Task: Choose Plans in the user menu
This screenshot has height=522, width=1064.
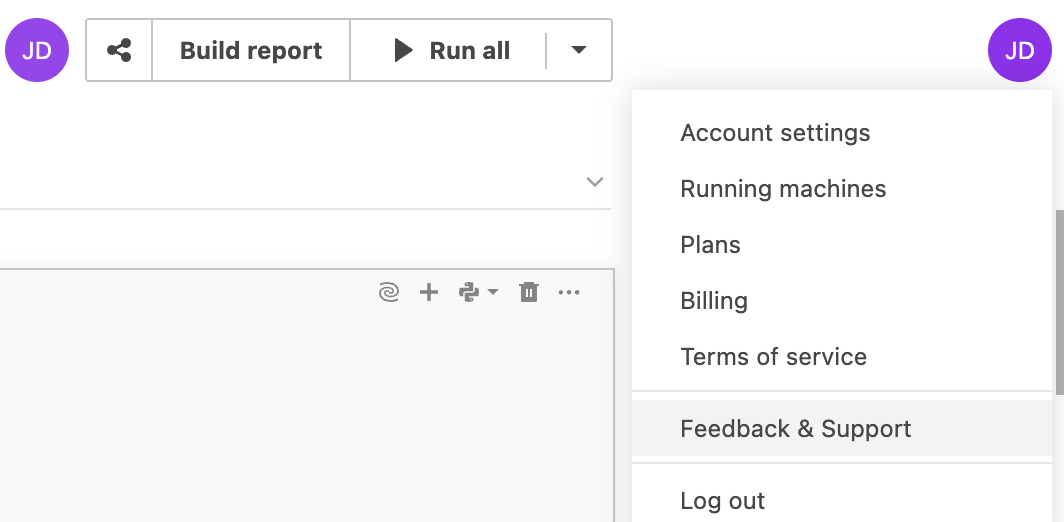Action: point(710,245)
